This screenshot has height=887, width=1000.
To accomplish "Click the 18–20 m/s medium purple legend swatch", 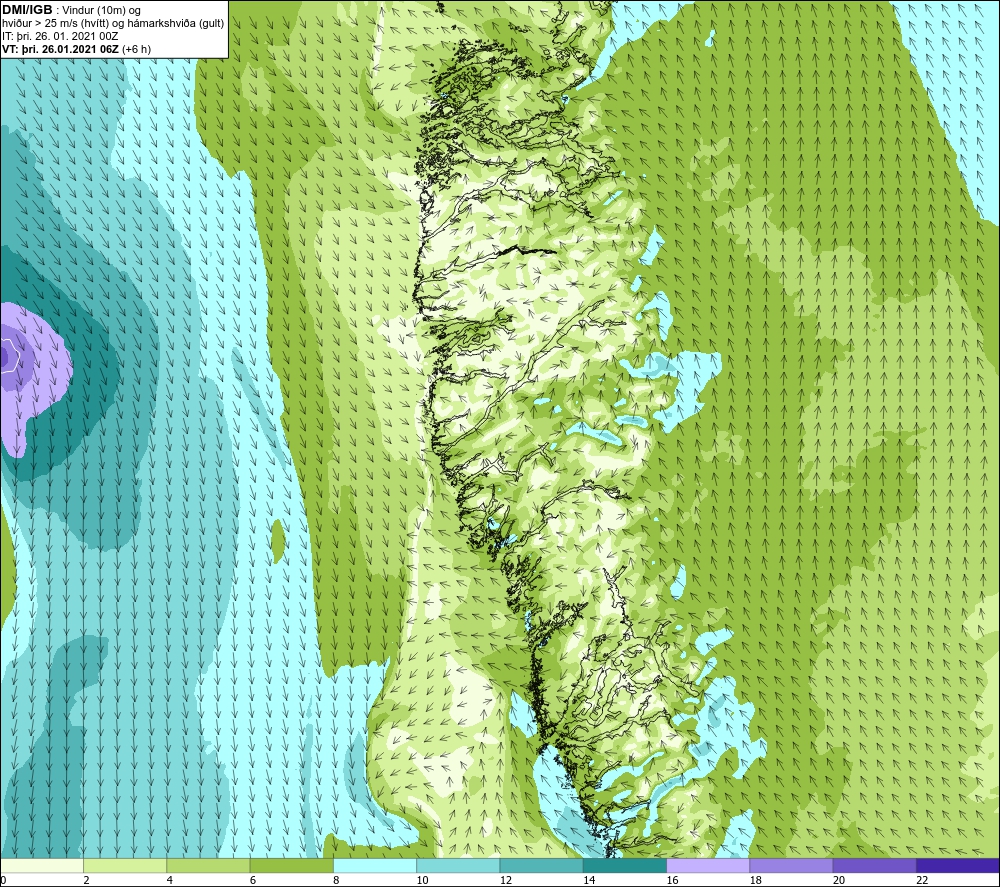I will 791,865.
